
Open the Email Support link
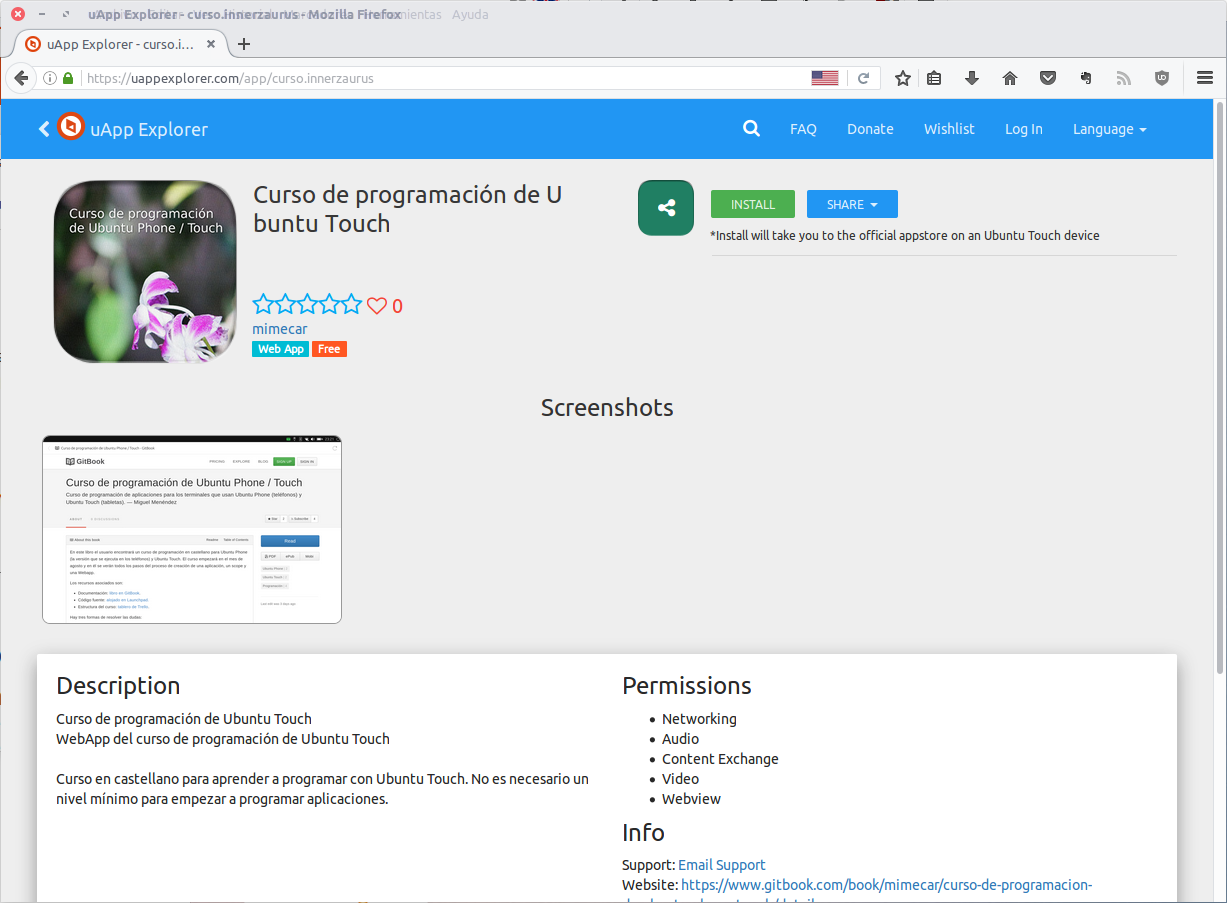click(722, 865)
